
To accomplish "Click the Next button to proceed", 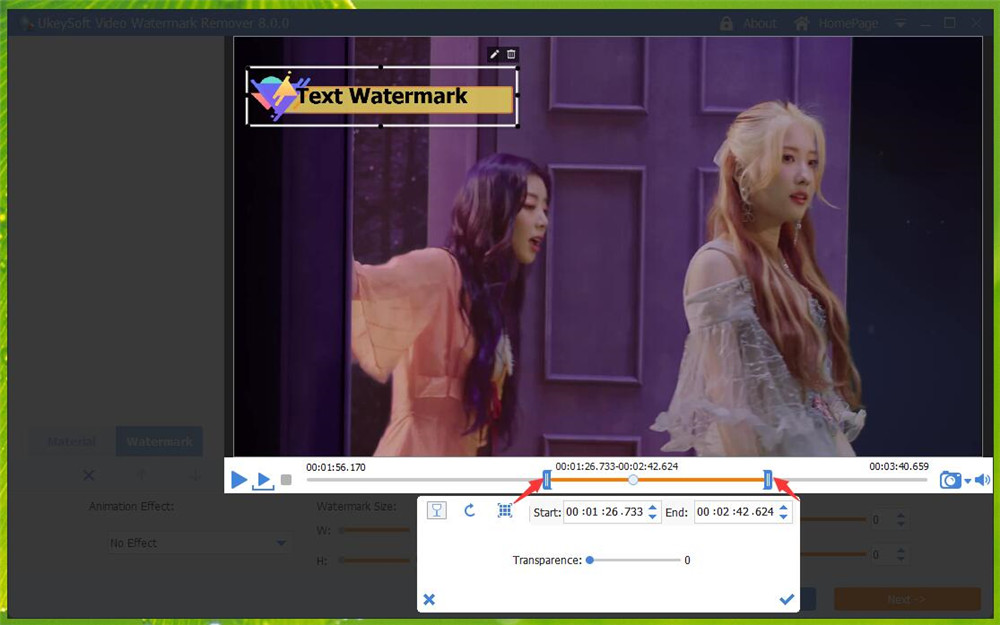I will 907,597.
